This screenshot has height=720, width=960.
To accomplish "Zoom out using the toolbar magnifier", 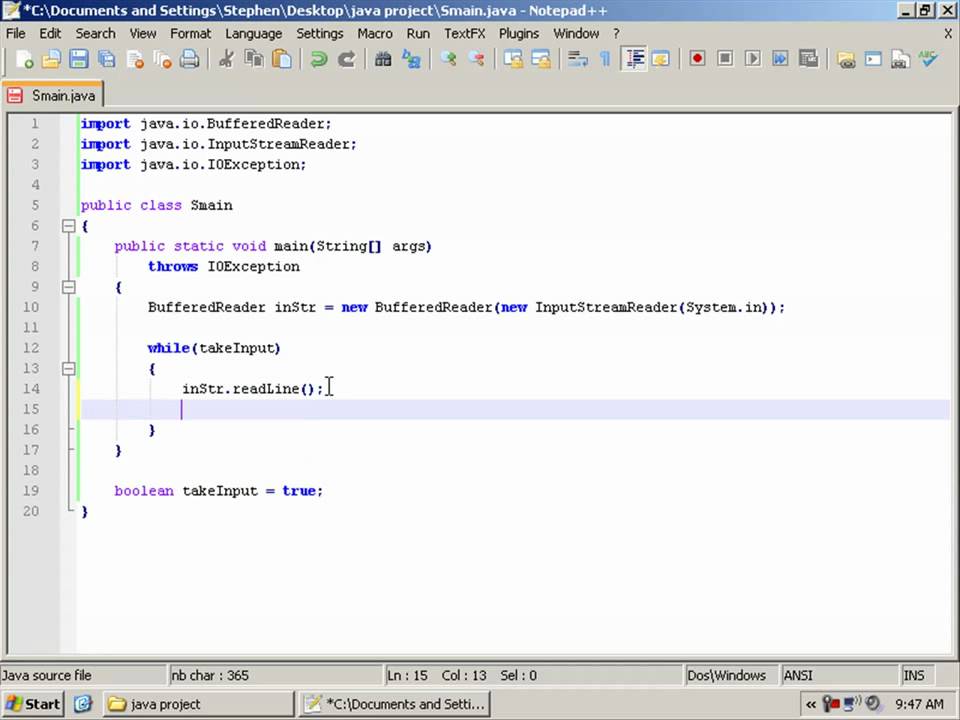I will click(476, 59).
